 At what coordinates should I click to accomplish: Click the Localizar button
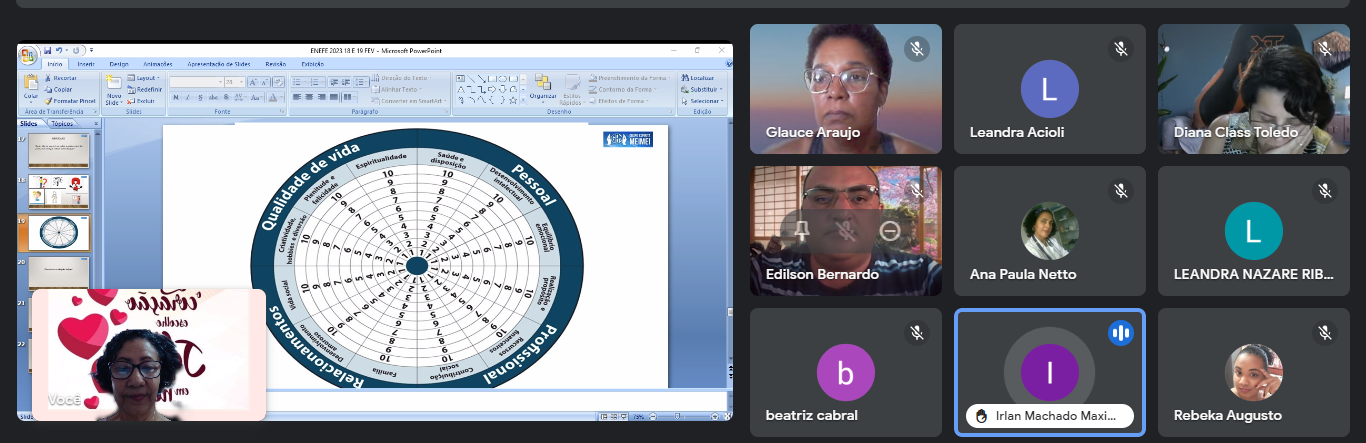tap(701, 77)
